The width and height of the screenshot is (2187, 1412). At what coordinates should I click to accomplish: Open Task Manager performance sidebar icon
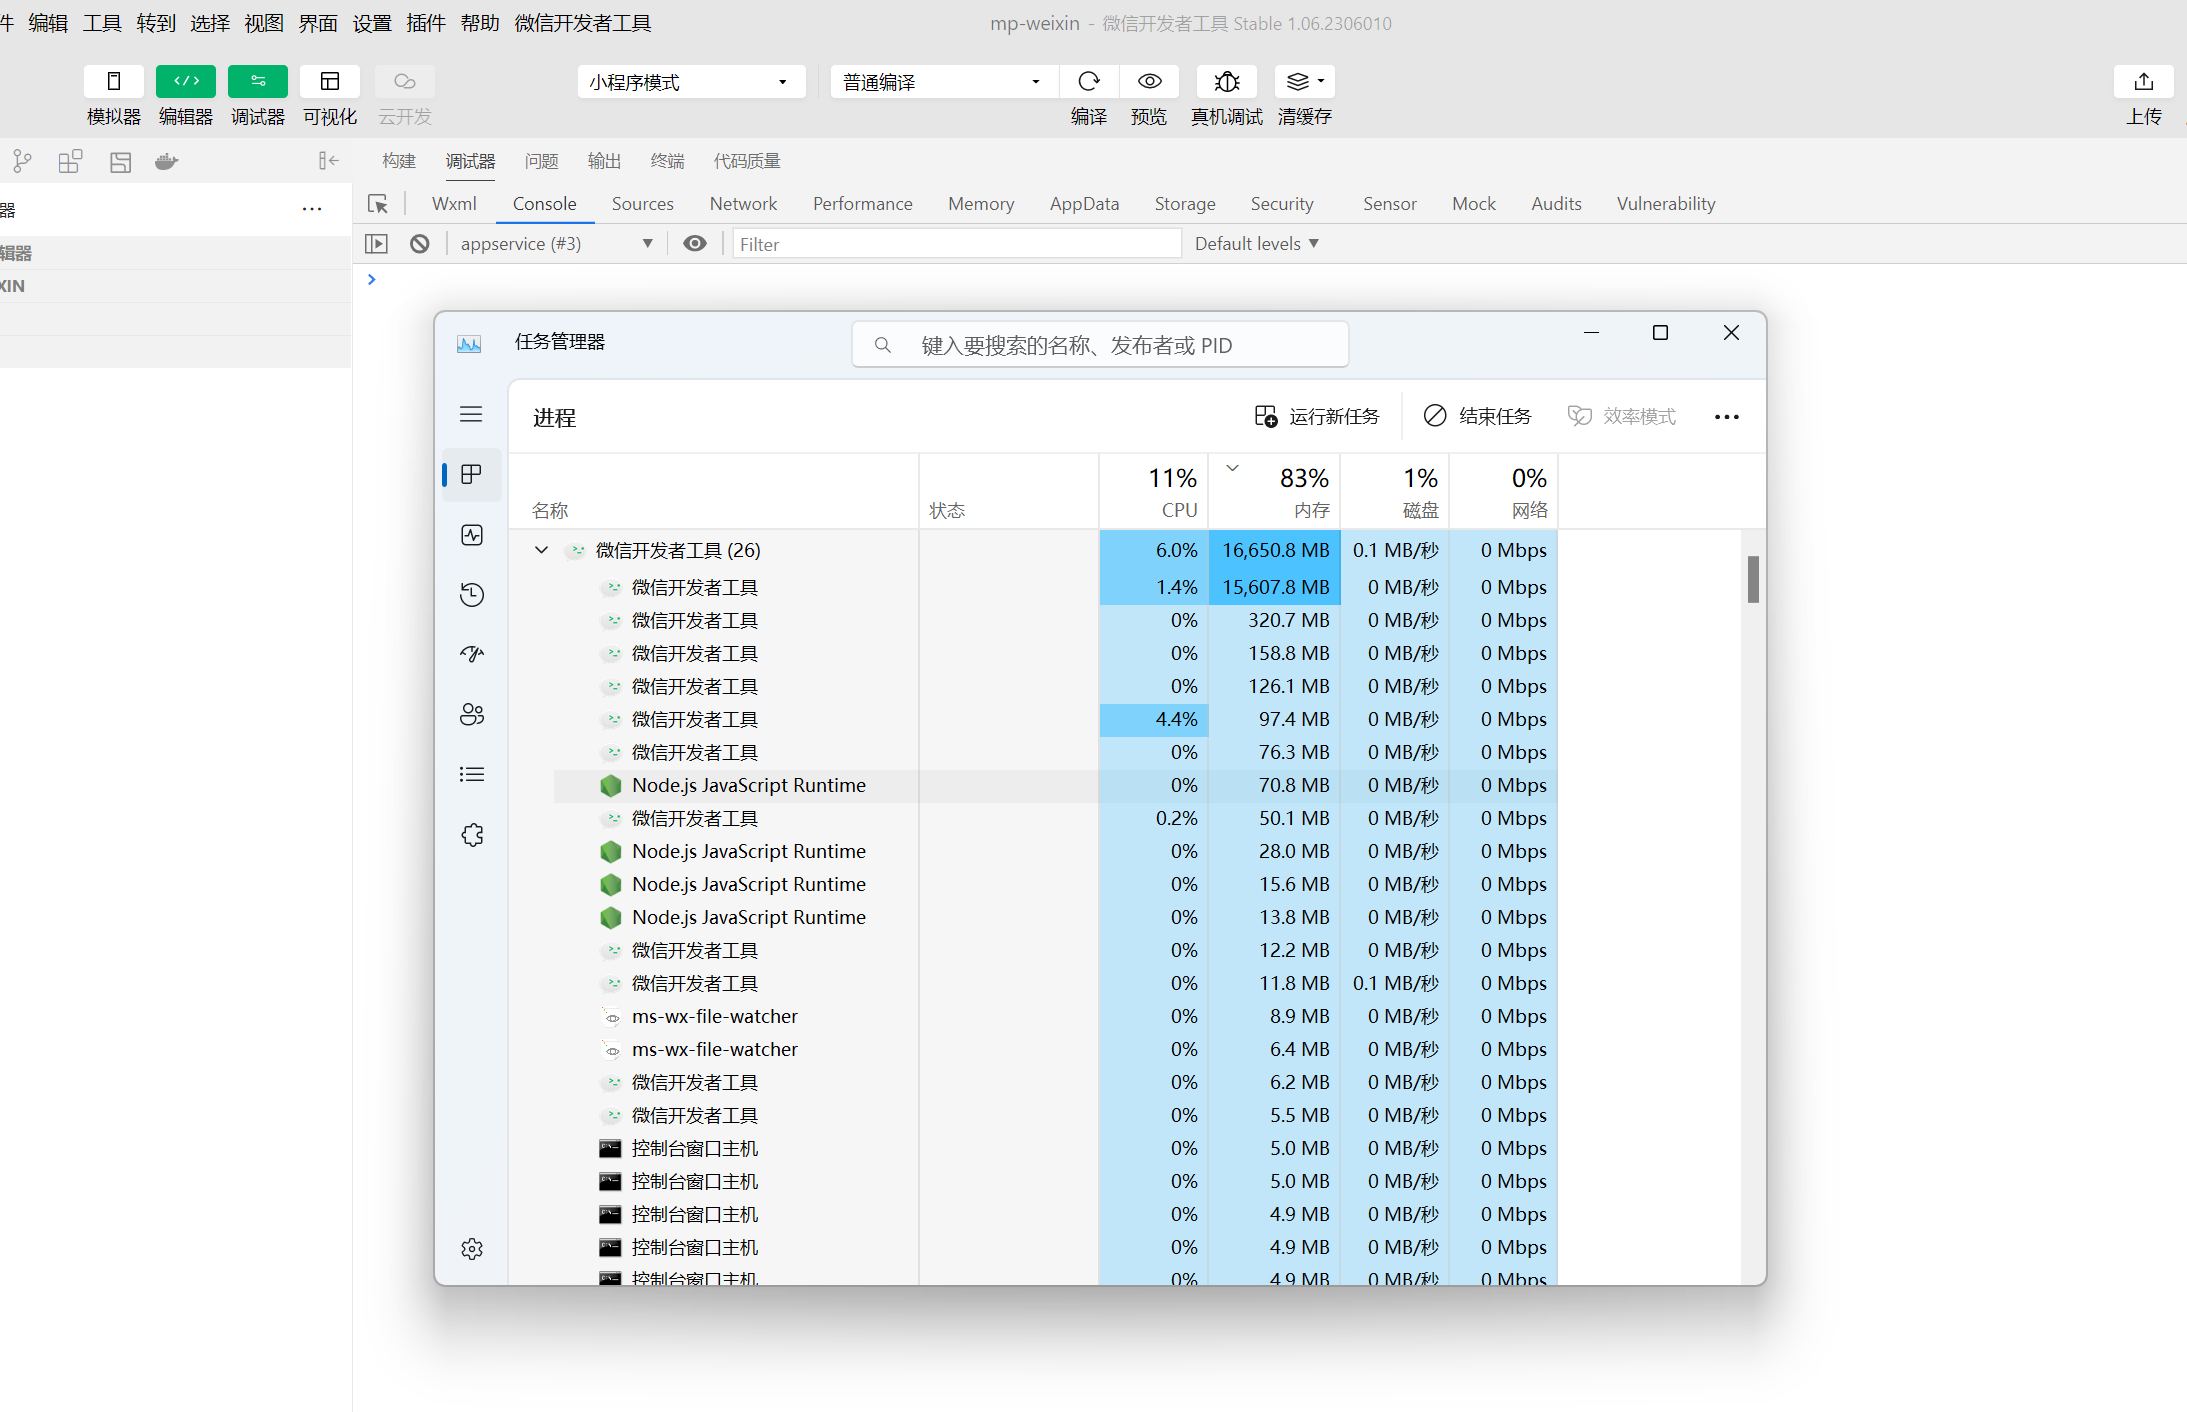tap(472, 535)
